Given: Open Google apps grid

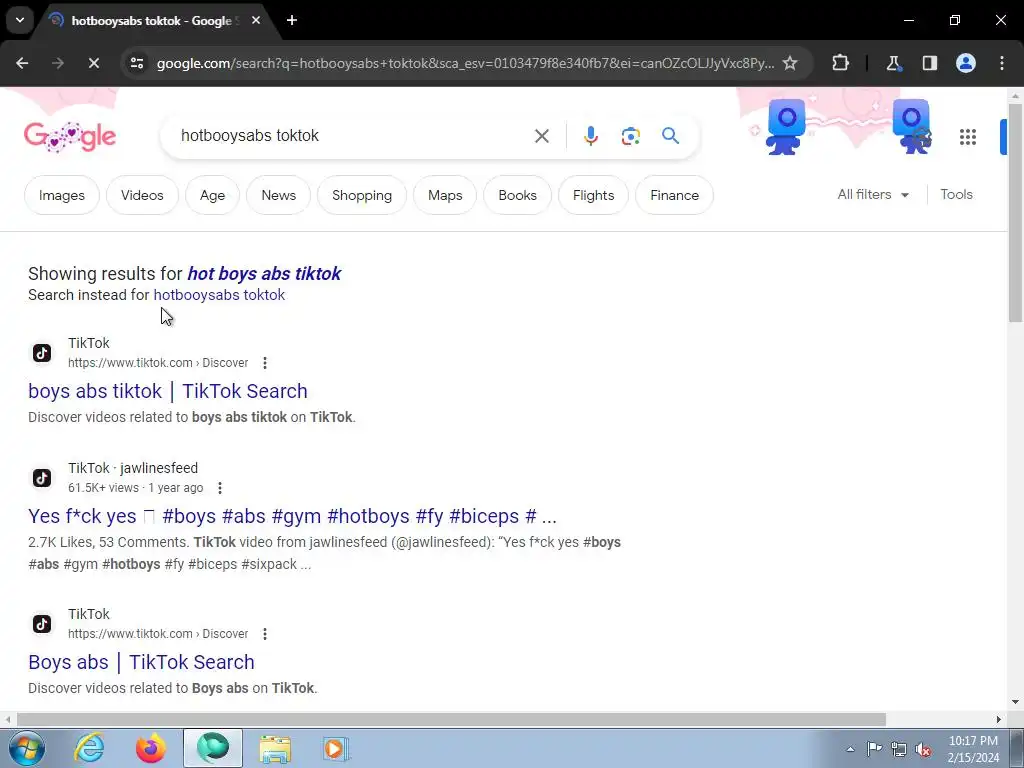Looking at the screenshot, I should 968,136.
